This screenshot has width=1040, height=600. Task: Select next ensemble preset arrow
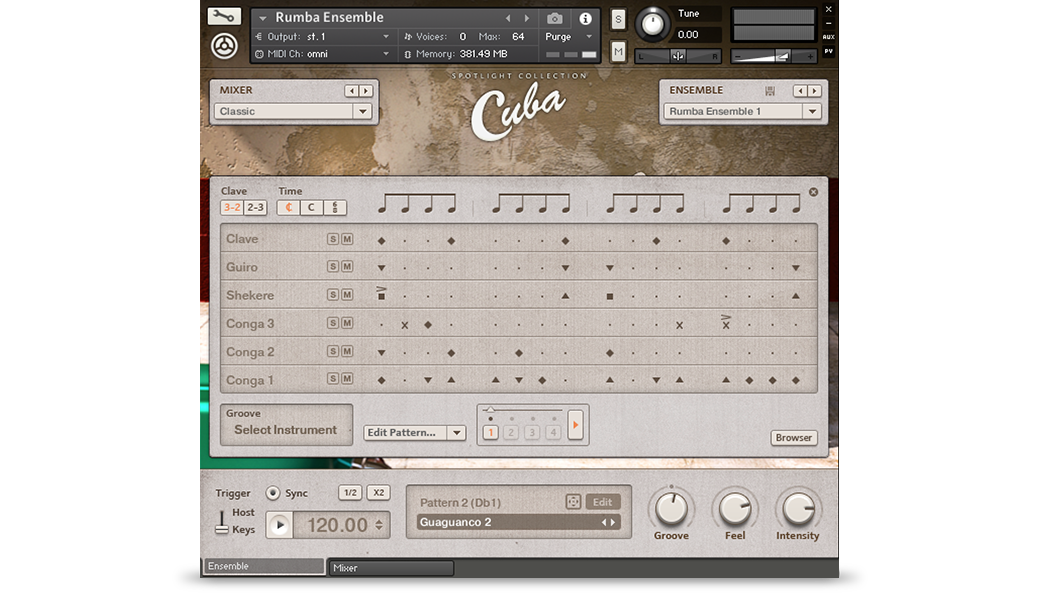tap(814, 91)
